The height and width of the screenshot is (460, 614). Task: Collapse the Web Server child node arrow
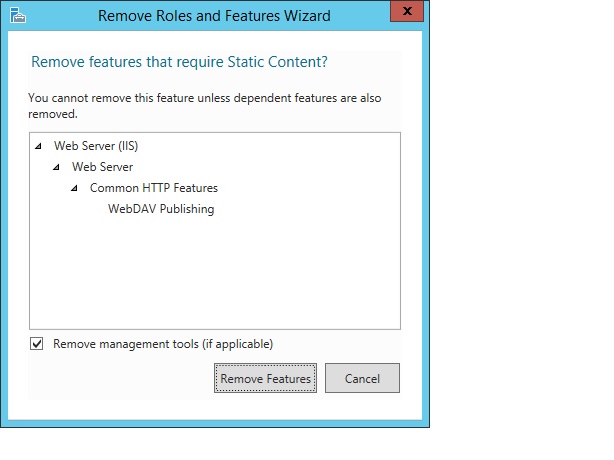click(56, 167)
